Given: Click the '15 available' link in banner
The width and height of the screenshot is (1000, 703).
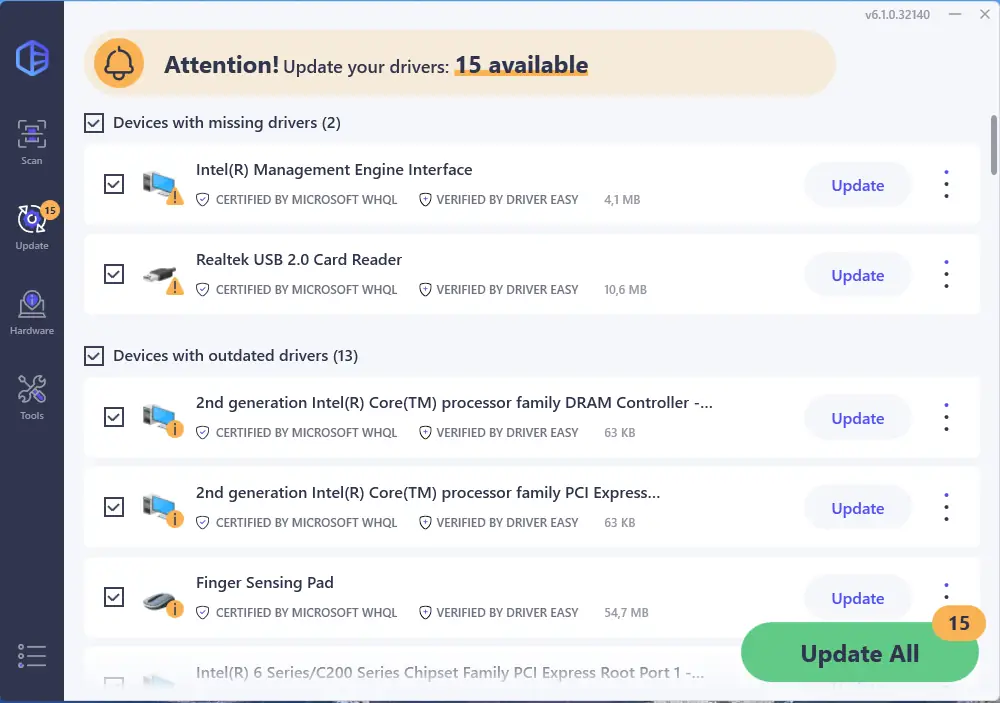Looking at the screenshot, I should click(x=521, y=65).
